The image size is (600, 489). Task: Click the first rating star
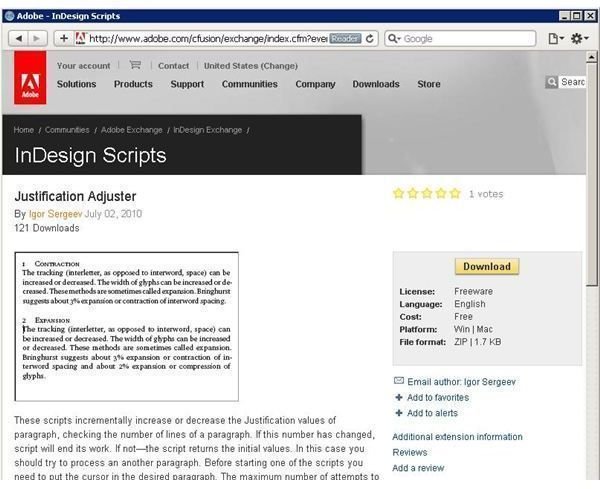pyautogui.click(x=398, y=193)
